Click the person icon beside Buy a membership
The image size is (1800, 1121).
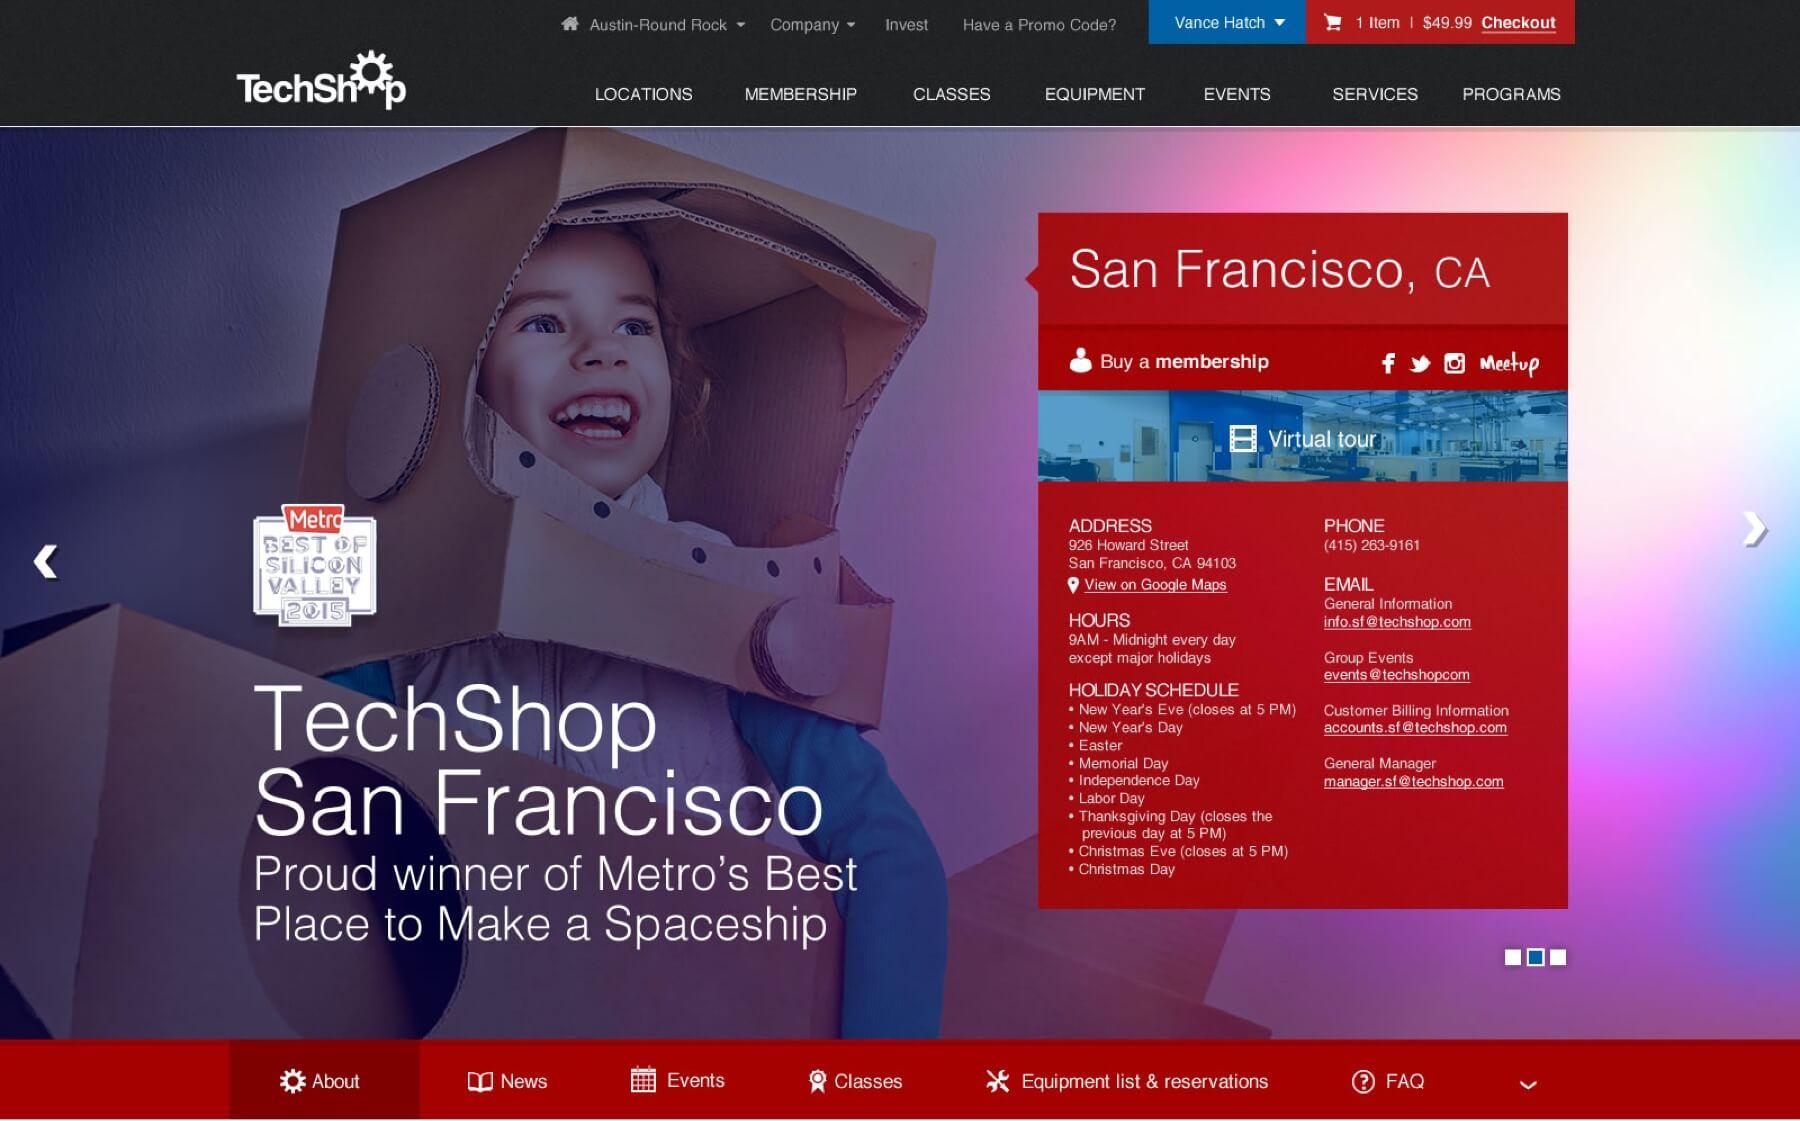1080,360
